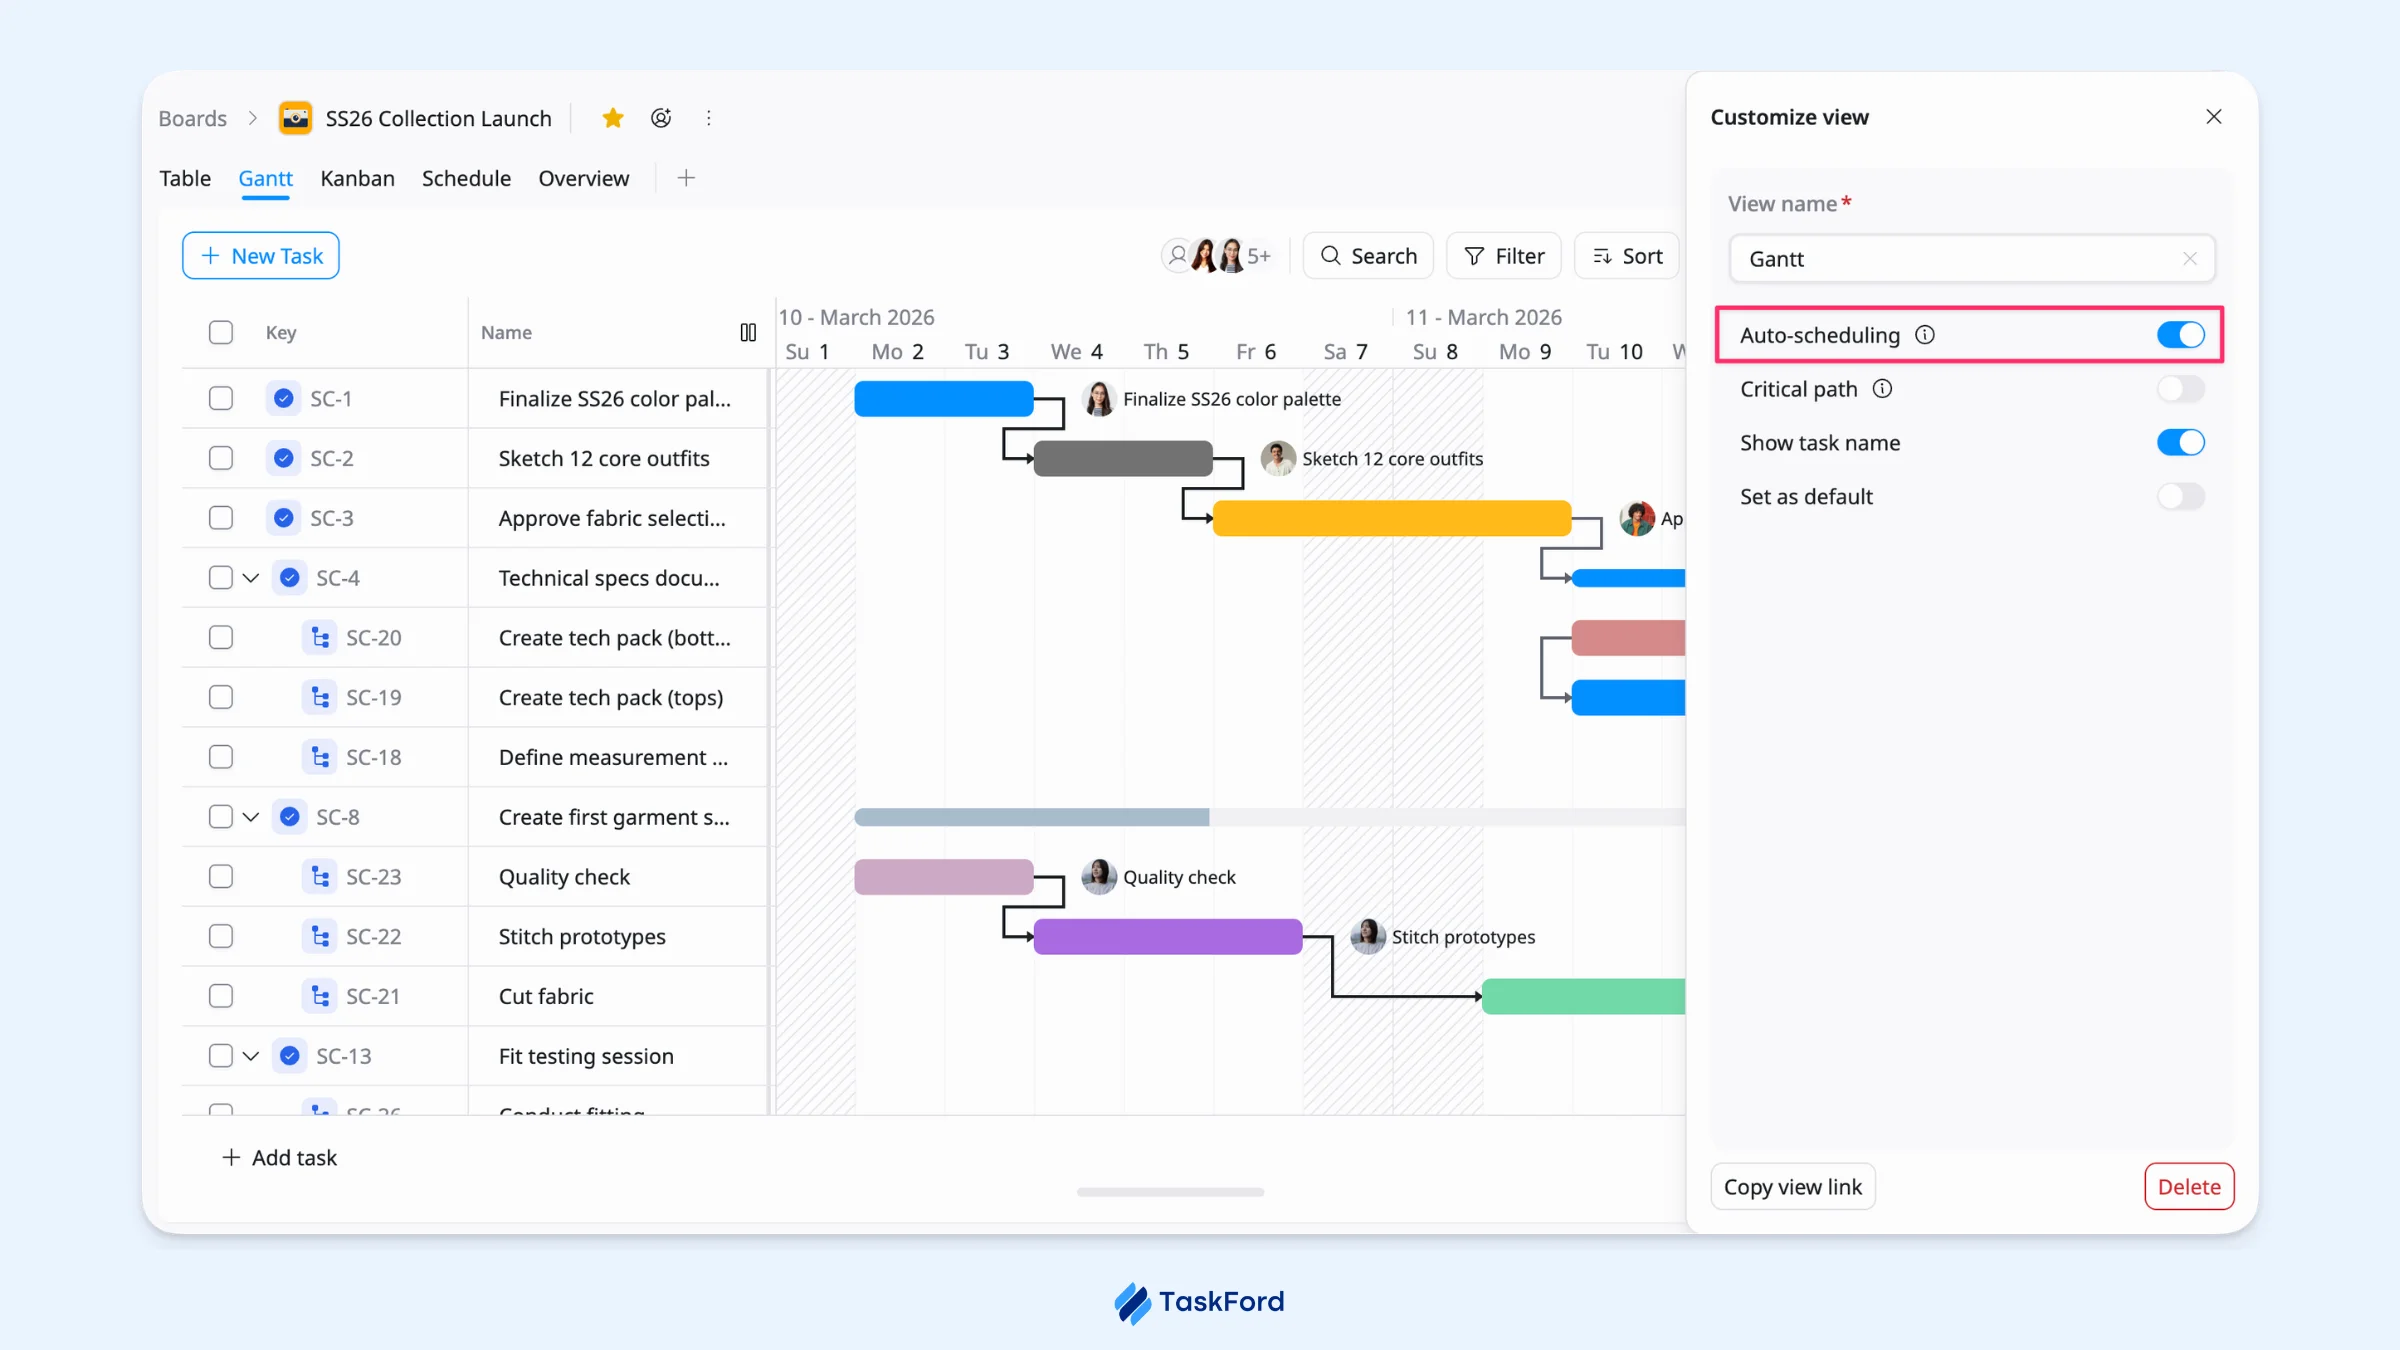The height and width of the screenshot is (1350, 2400).
Task: Click the favorite star icon
Action: [613, 118]
